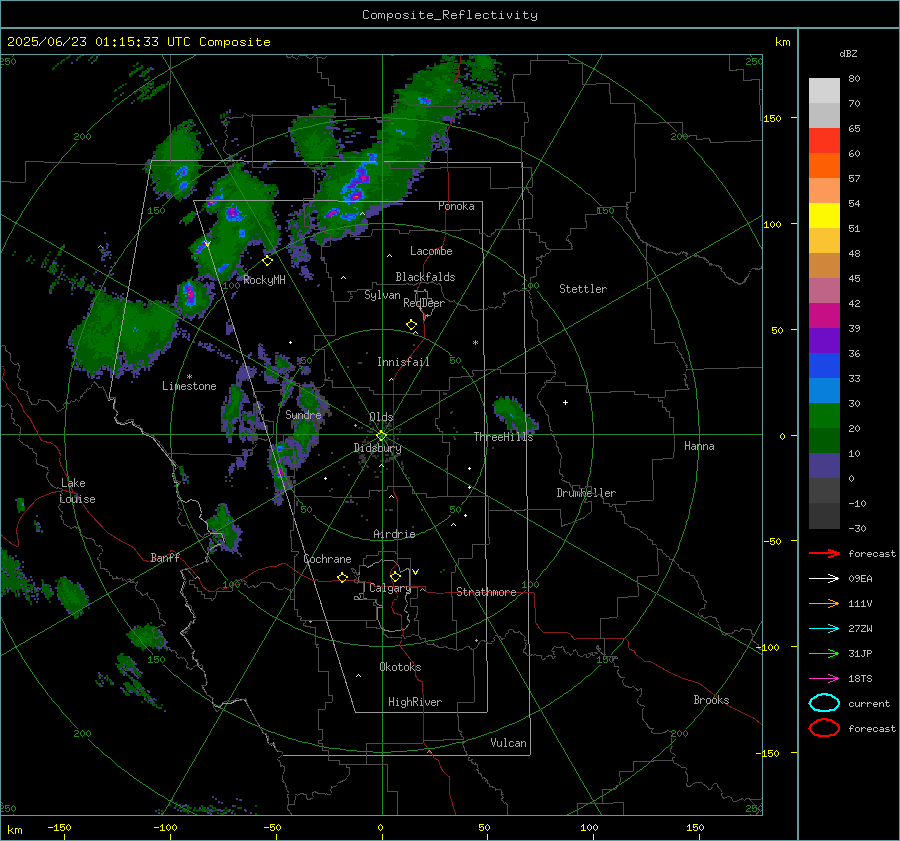The height and width of the screenshot is (841, 900).
Task: Pick the light blue 30-33 dBZ swatch
Action: [x=824, y=391]
